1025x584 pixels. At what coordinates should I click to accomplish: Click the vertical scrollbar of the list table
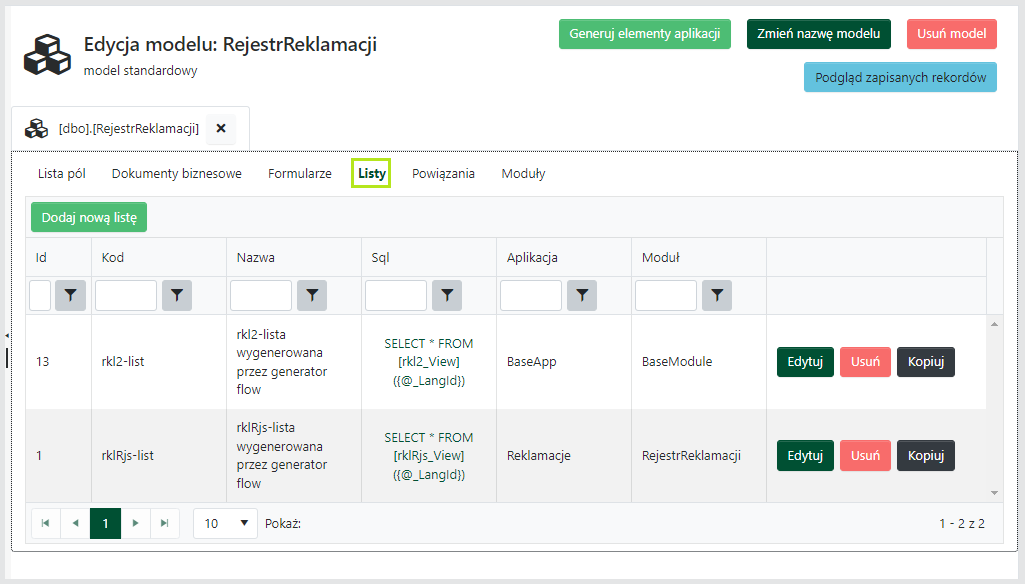click(993, 410)
